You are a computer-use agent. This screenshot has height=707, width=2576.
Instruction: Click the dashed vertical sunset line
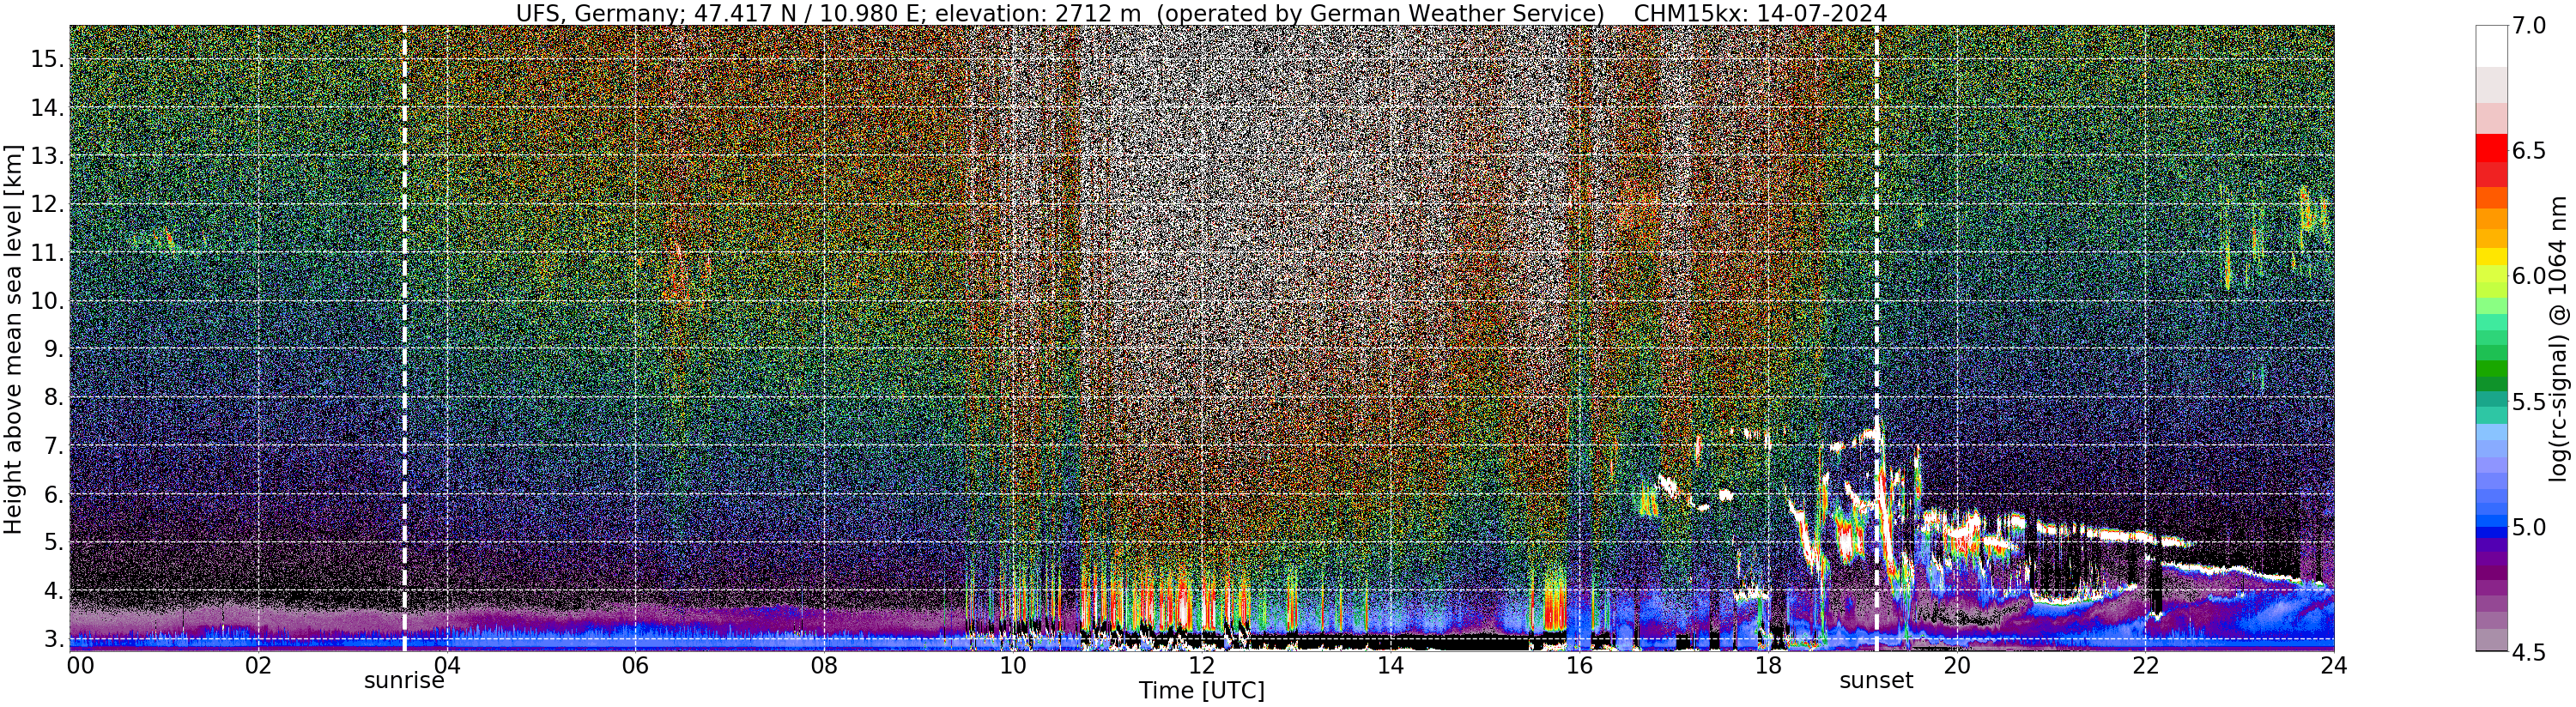1876,338
